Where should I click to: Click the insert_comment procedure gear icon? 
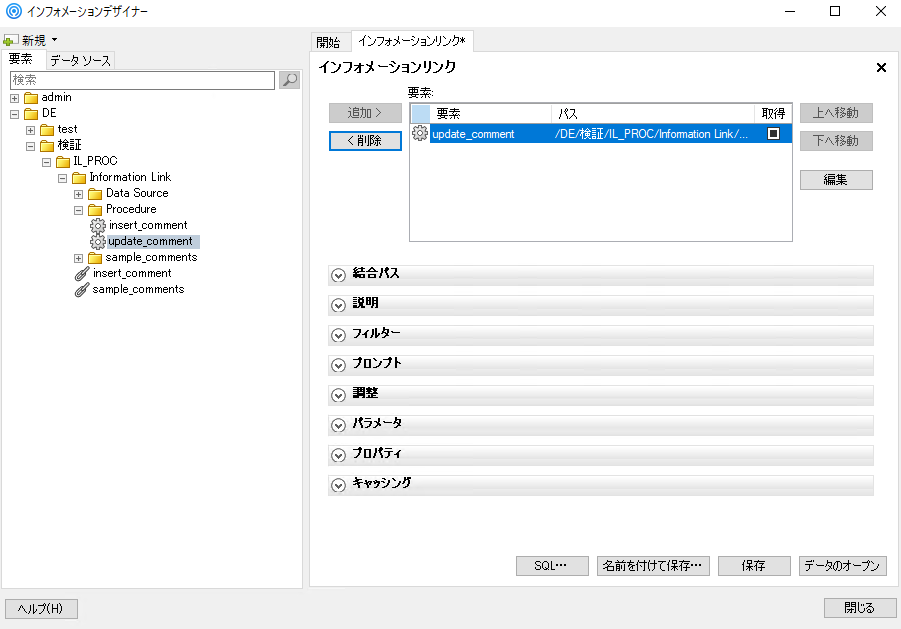[98, 226]
